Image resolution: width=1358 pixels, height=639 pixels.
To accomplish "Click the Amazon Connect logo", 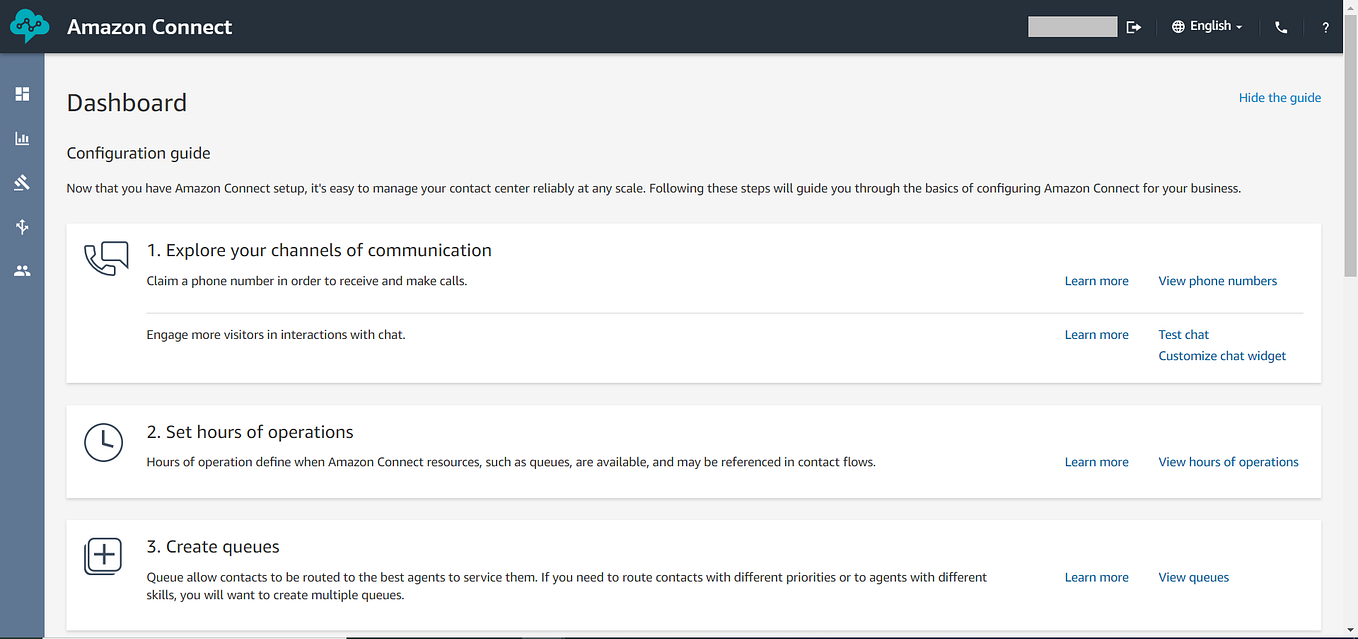I will [x=28, y=26].
